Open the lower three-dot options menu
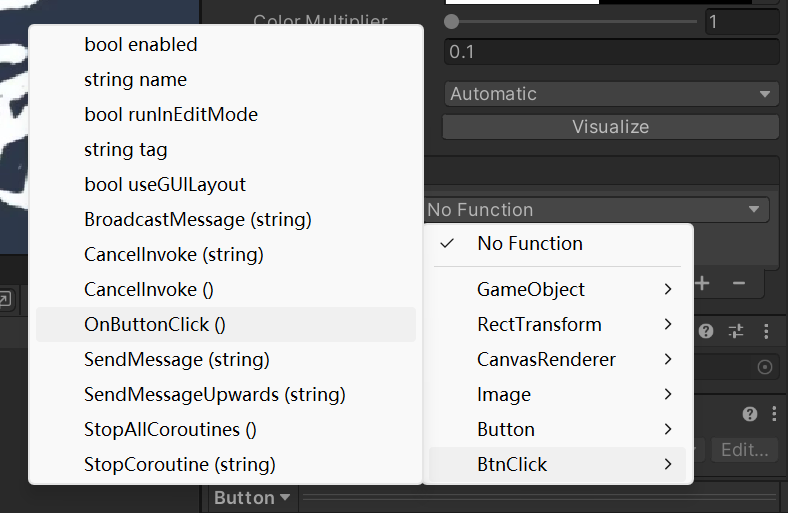The height and width of the screenshot is (513, 788). 774,414
